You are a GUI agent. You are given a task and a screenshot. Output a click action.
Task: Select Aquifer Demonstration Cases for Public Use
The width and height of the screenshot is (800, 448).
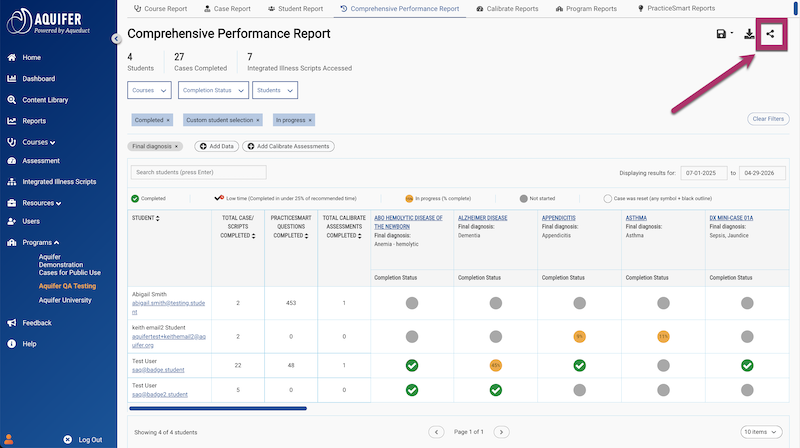(70, 265)
